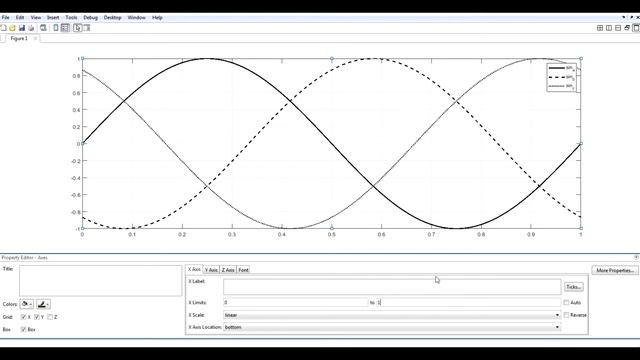
Task: Open the axes line color picker
Action: coord(43,304)
